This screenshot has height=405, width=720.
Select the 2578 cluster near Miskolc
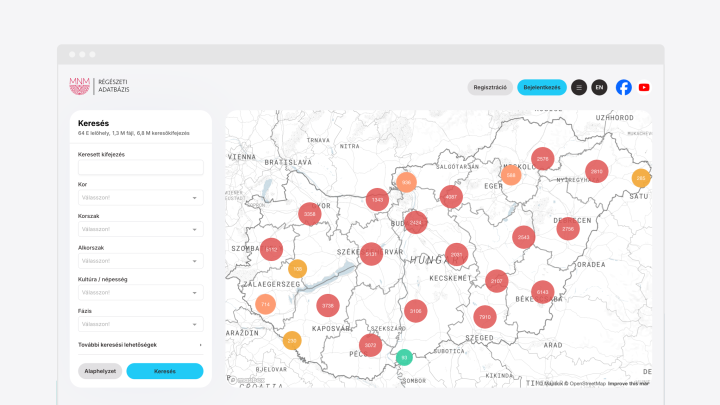click(543, 159)
